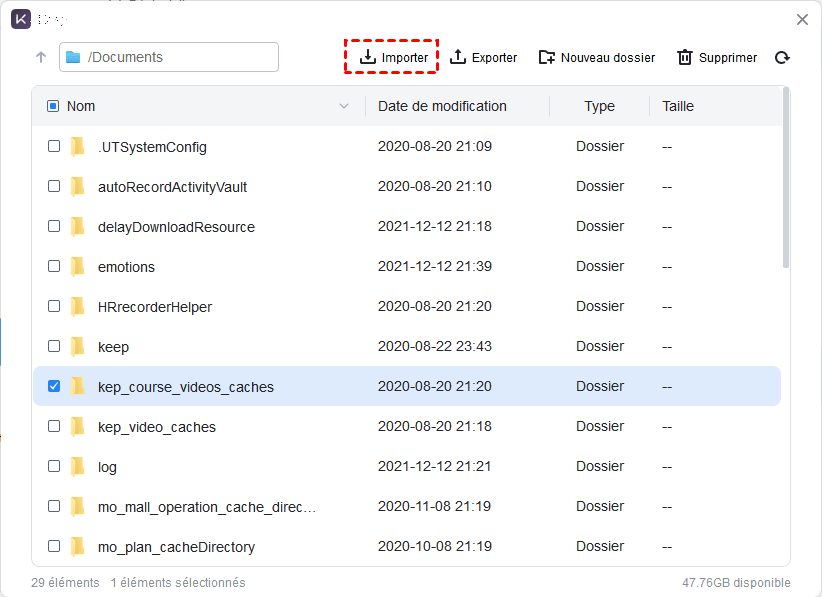Screen dimensions: 822x597
Task: Click the K app logo icon
Action: (x=21, y=19)
